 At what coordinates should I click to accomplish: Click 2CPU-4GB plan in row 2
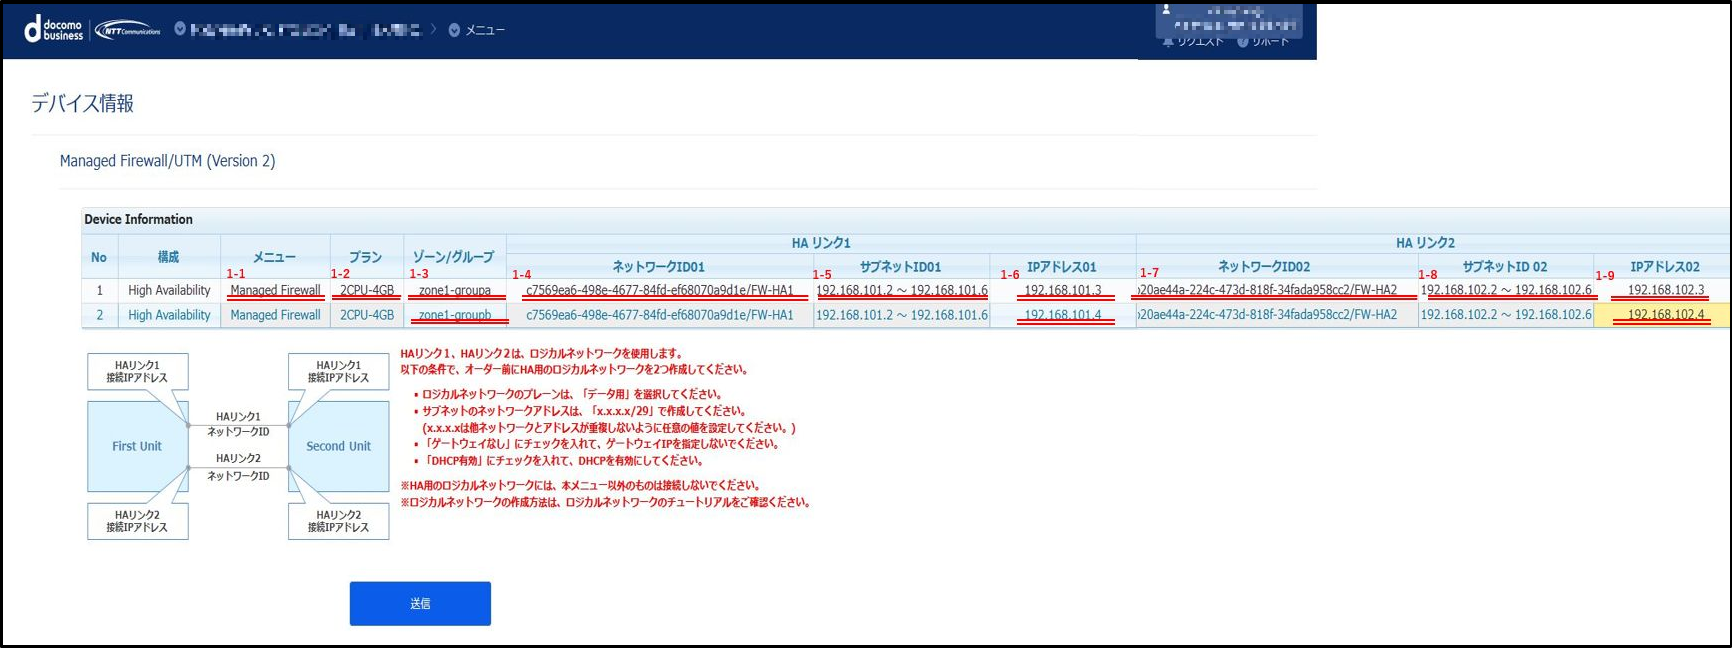tap(367, 315)
